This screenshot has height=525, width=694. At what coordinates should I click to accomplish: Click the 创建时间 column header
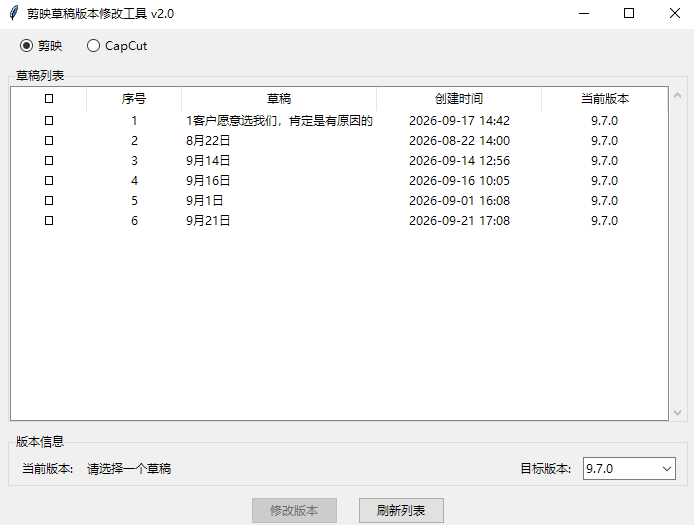[x=459, y=98]
